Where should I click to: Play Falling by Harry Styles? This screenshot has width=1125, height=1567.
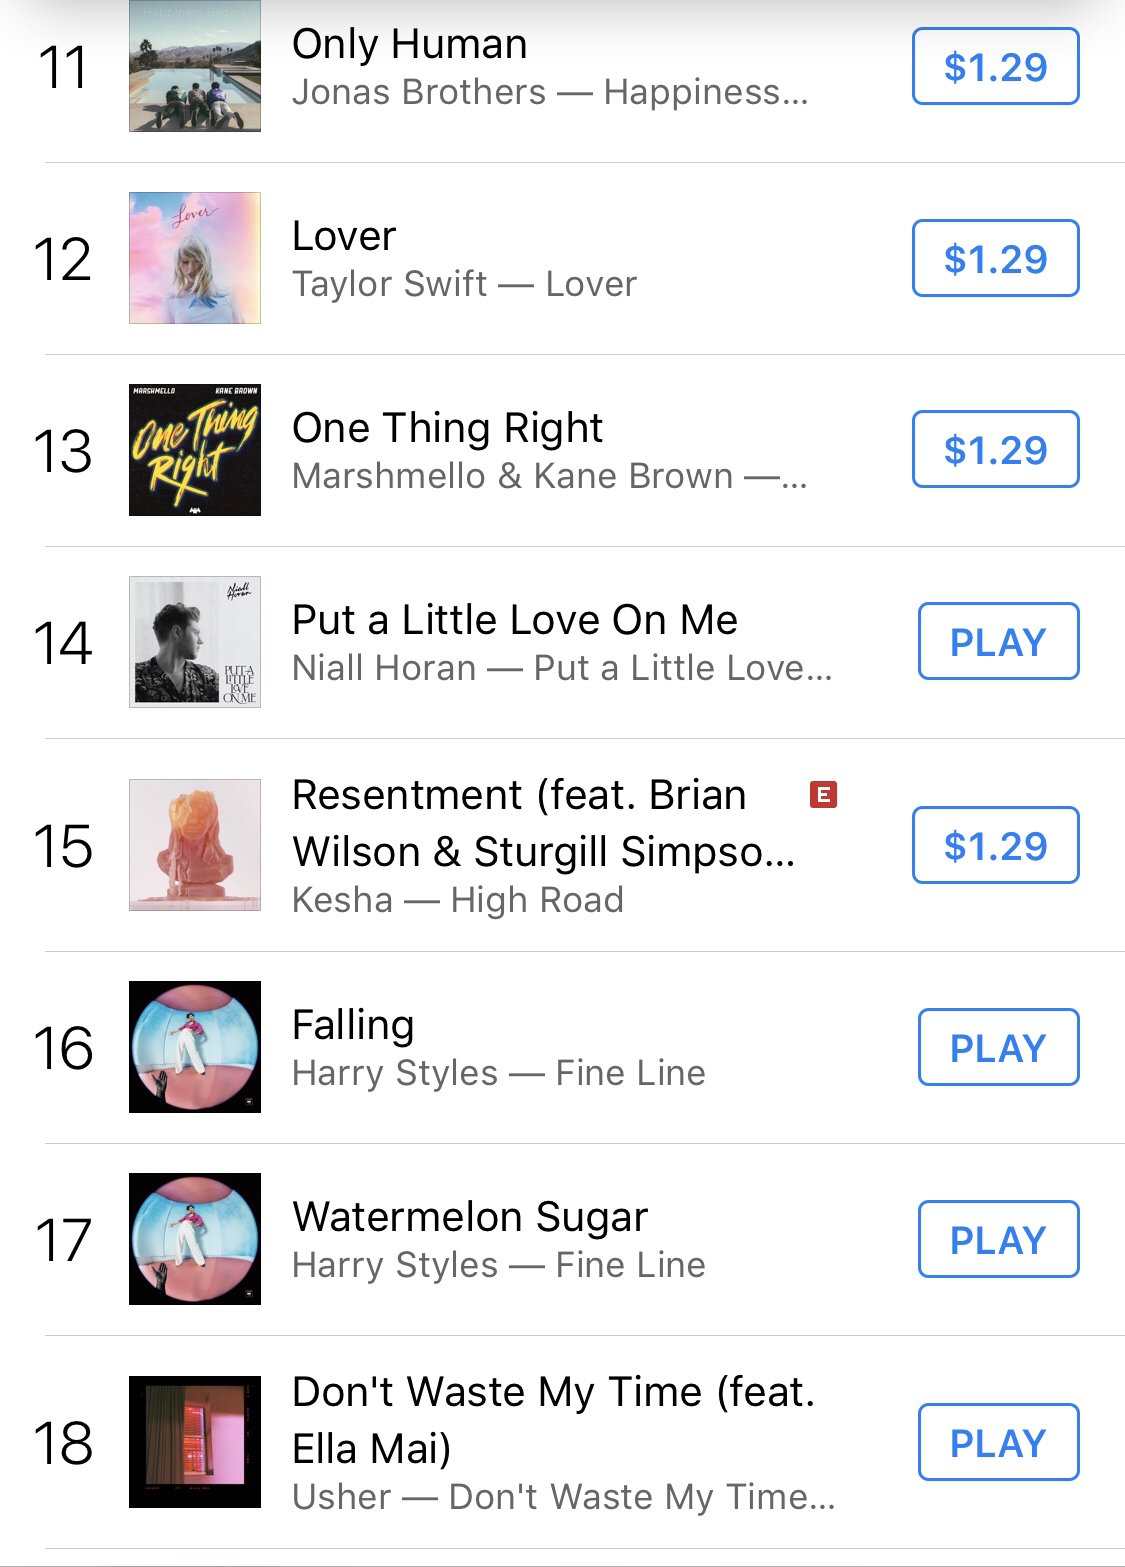tap(998, 1048)
